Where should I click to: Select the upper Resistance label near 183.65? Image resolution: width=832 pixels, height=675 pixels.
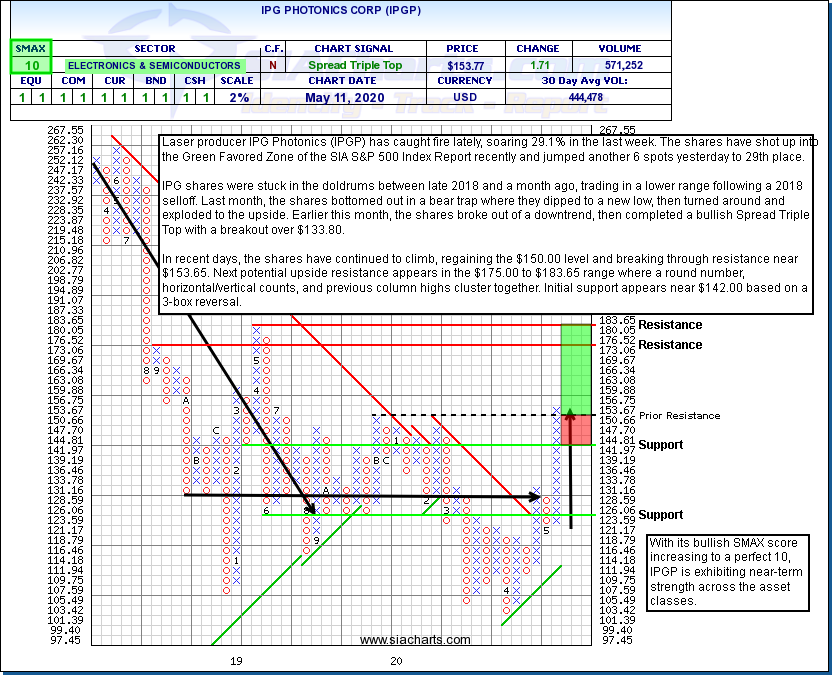(x=670, y=325)
